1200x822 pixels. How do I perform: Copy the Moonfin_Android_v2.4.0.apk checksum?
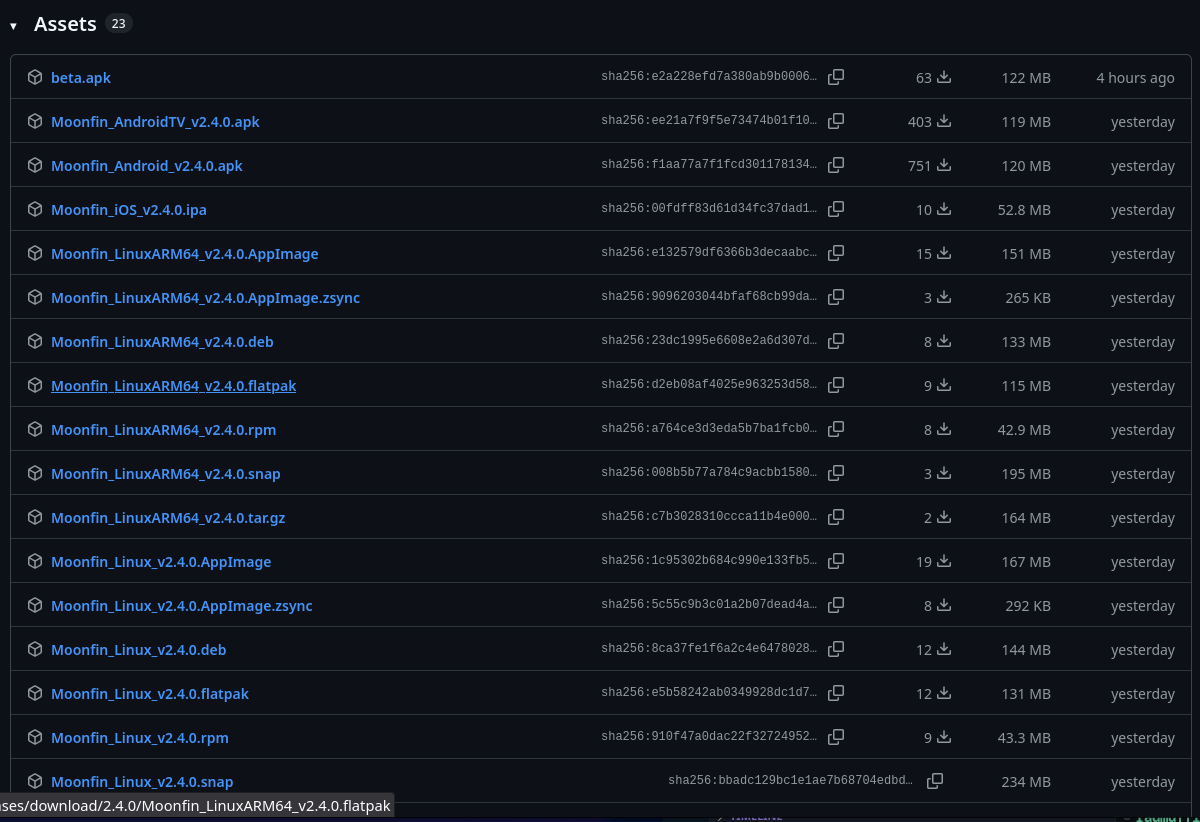pos(836,165)
